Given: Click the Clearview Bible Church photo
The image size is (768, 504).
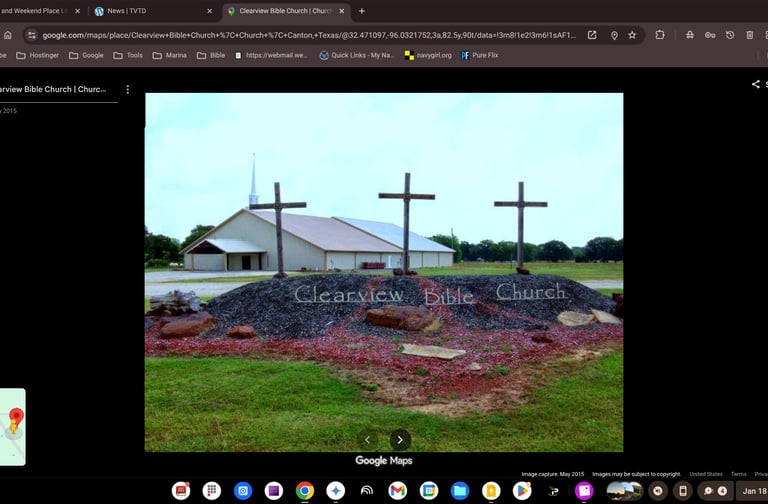Looking at the screenshot, I should point(384,272).
